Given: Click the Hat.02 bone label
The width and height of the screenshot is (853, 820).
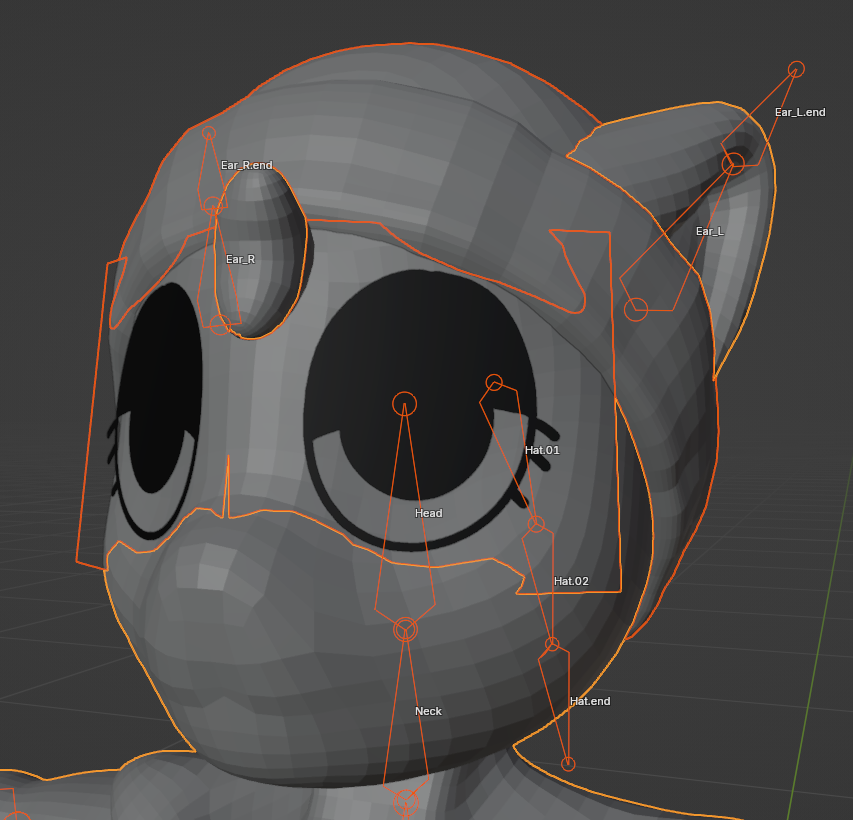Looking at the screenshot, I should [x=571, y=581].
